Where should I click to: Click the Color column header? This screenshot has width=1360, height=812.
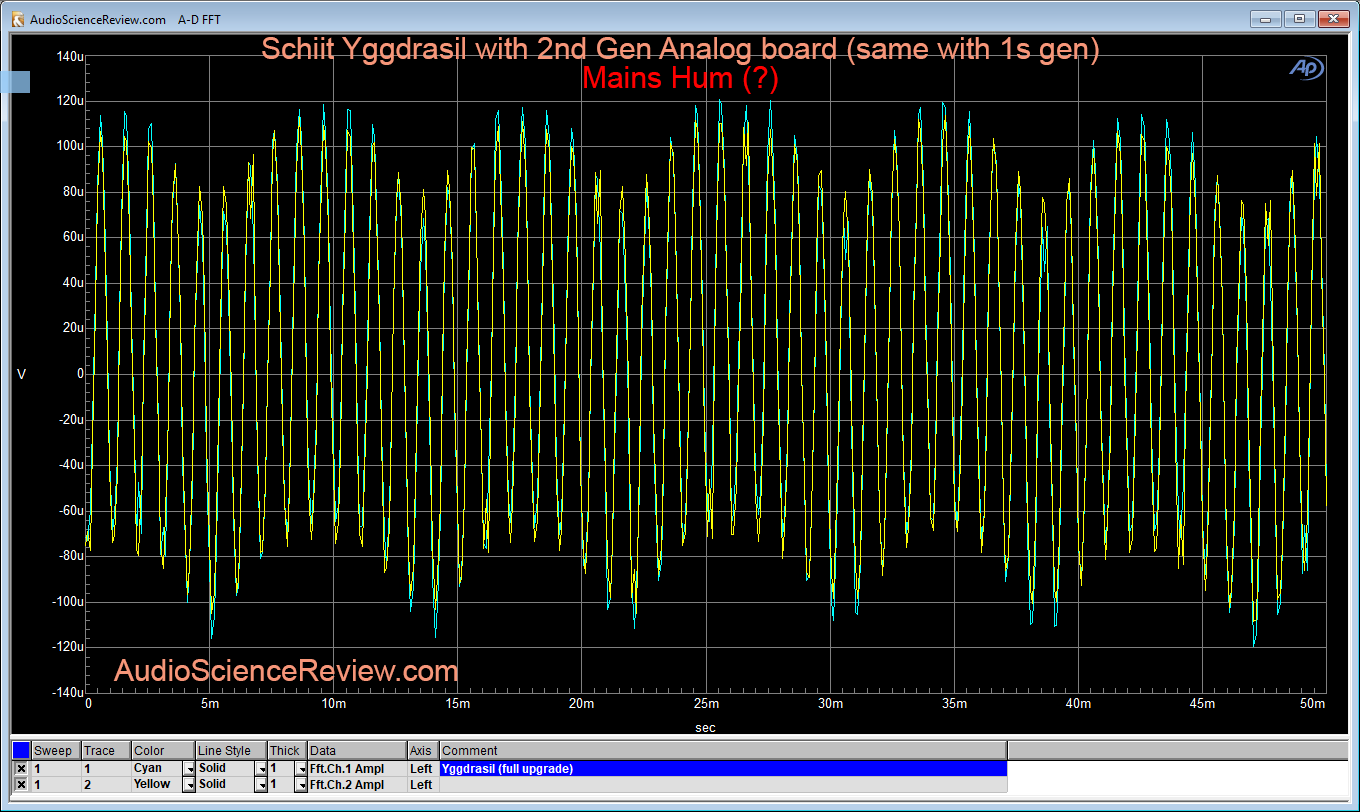[x=163, y=751]
